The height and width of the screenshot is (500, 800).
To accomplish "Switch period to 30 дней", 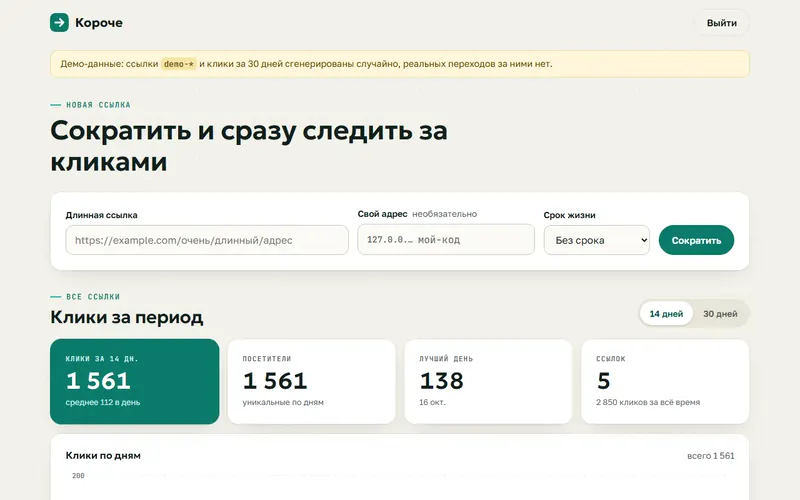I will pyautogui.click(x=720, y=314).
